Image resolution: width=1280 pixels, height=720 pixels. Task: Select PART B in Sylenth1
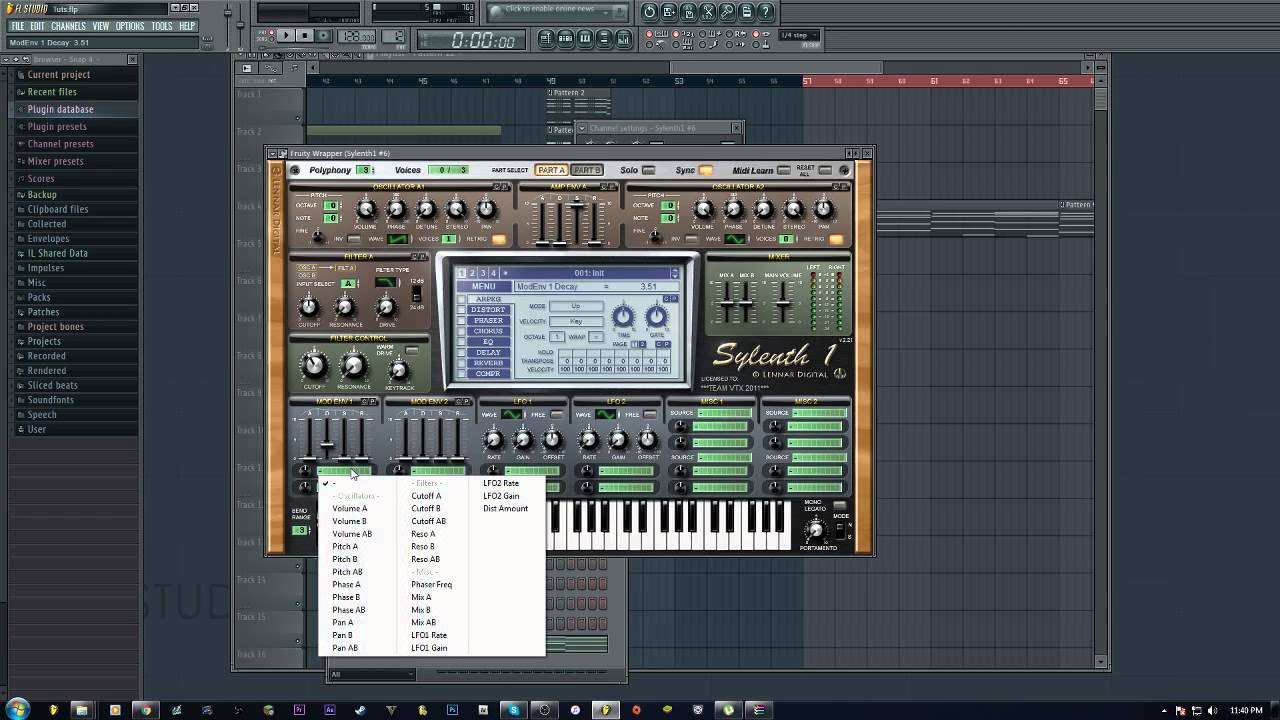tap(587, 170)
